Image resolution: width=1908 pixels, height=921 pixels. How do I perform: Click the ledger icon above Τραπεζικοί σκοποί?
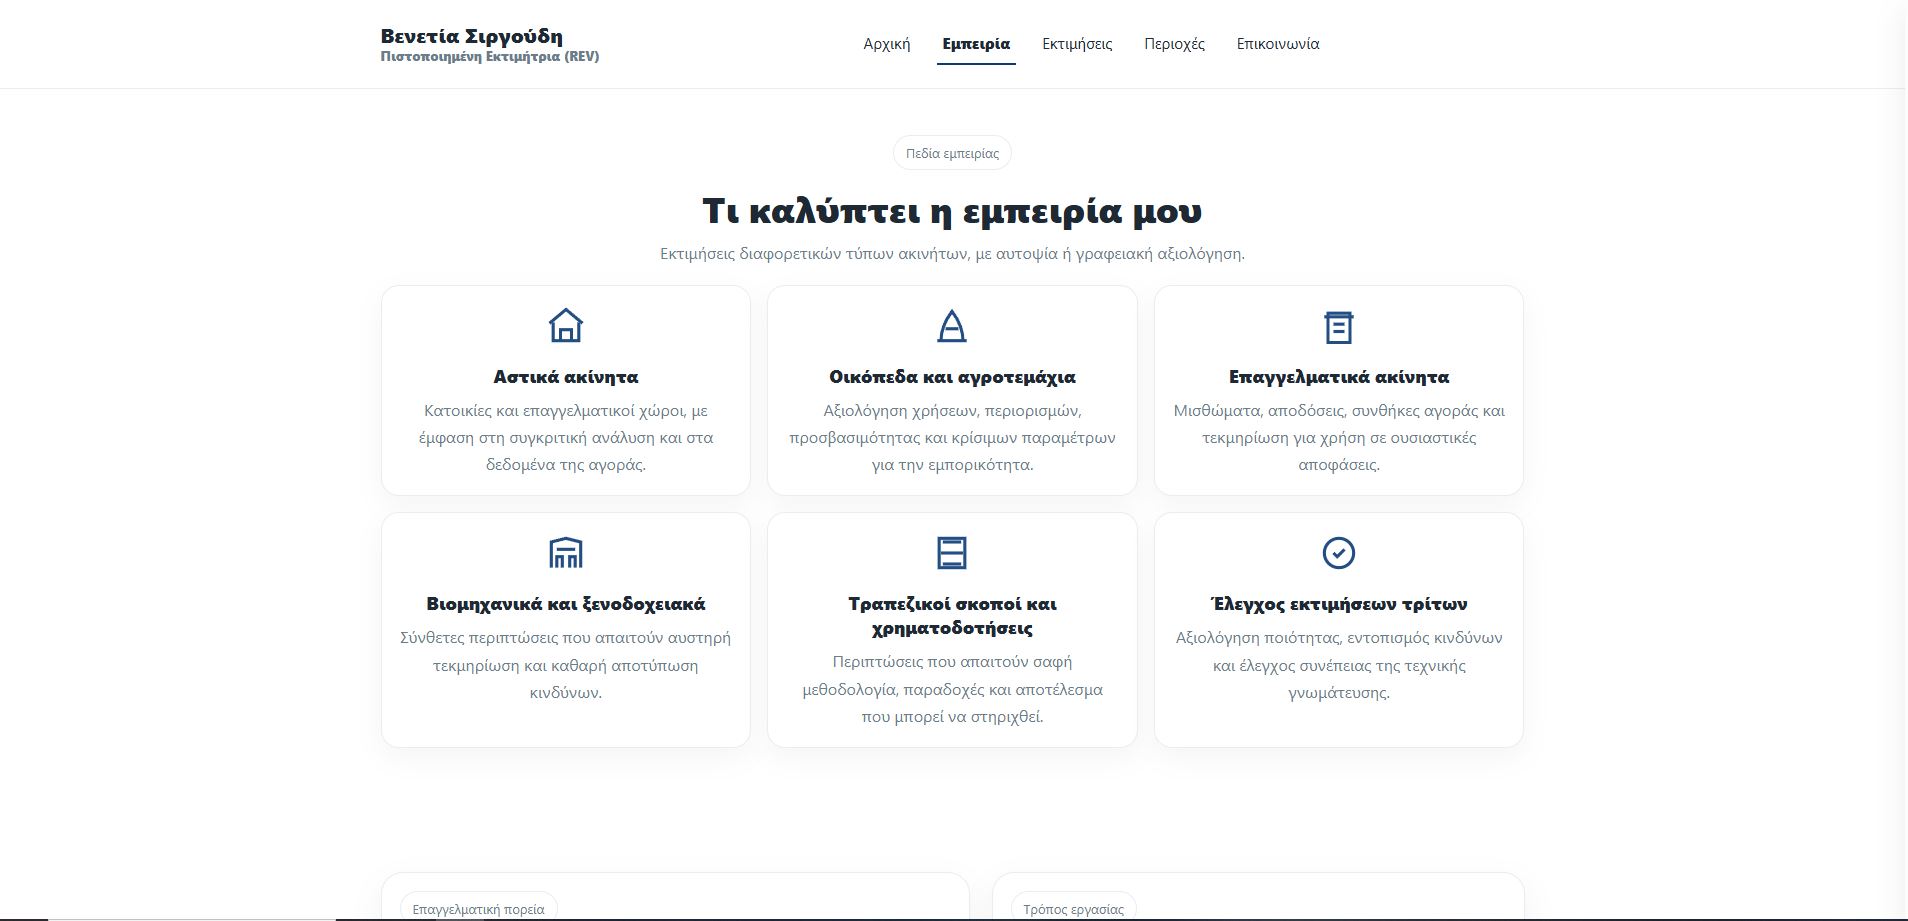[952, 552]
